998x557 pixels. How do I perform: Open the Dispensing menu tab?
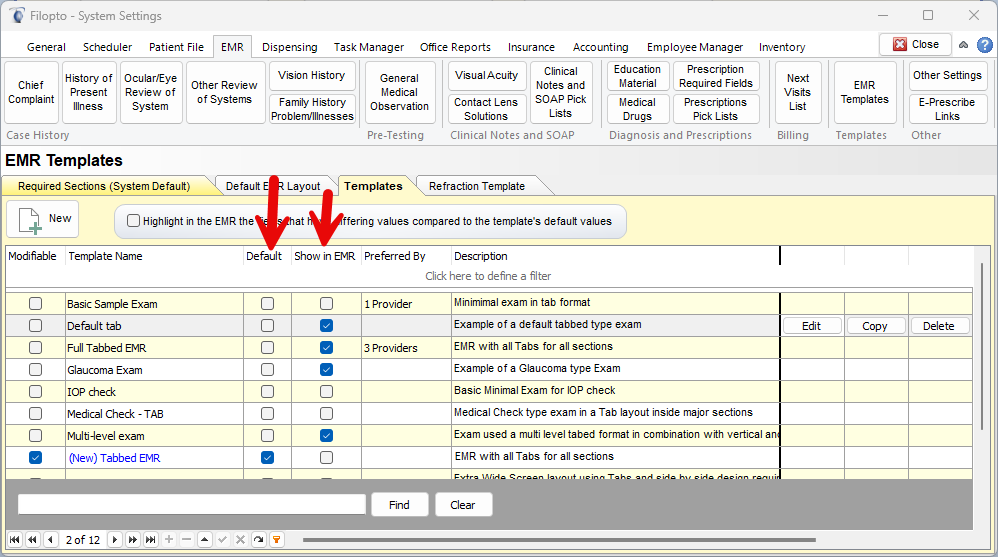[x=290, y=47]
